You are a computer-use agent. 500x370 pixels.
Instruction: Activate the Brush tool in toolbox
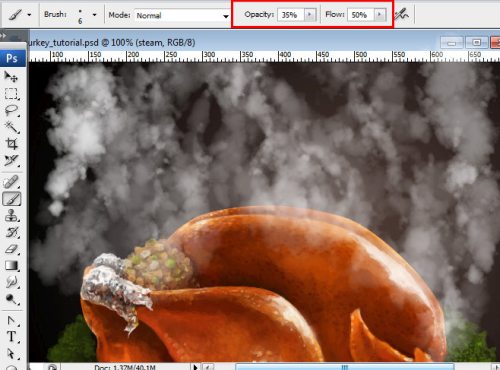click(12, 199)
